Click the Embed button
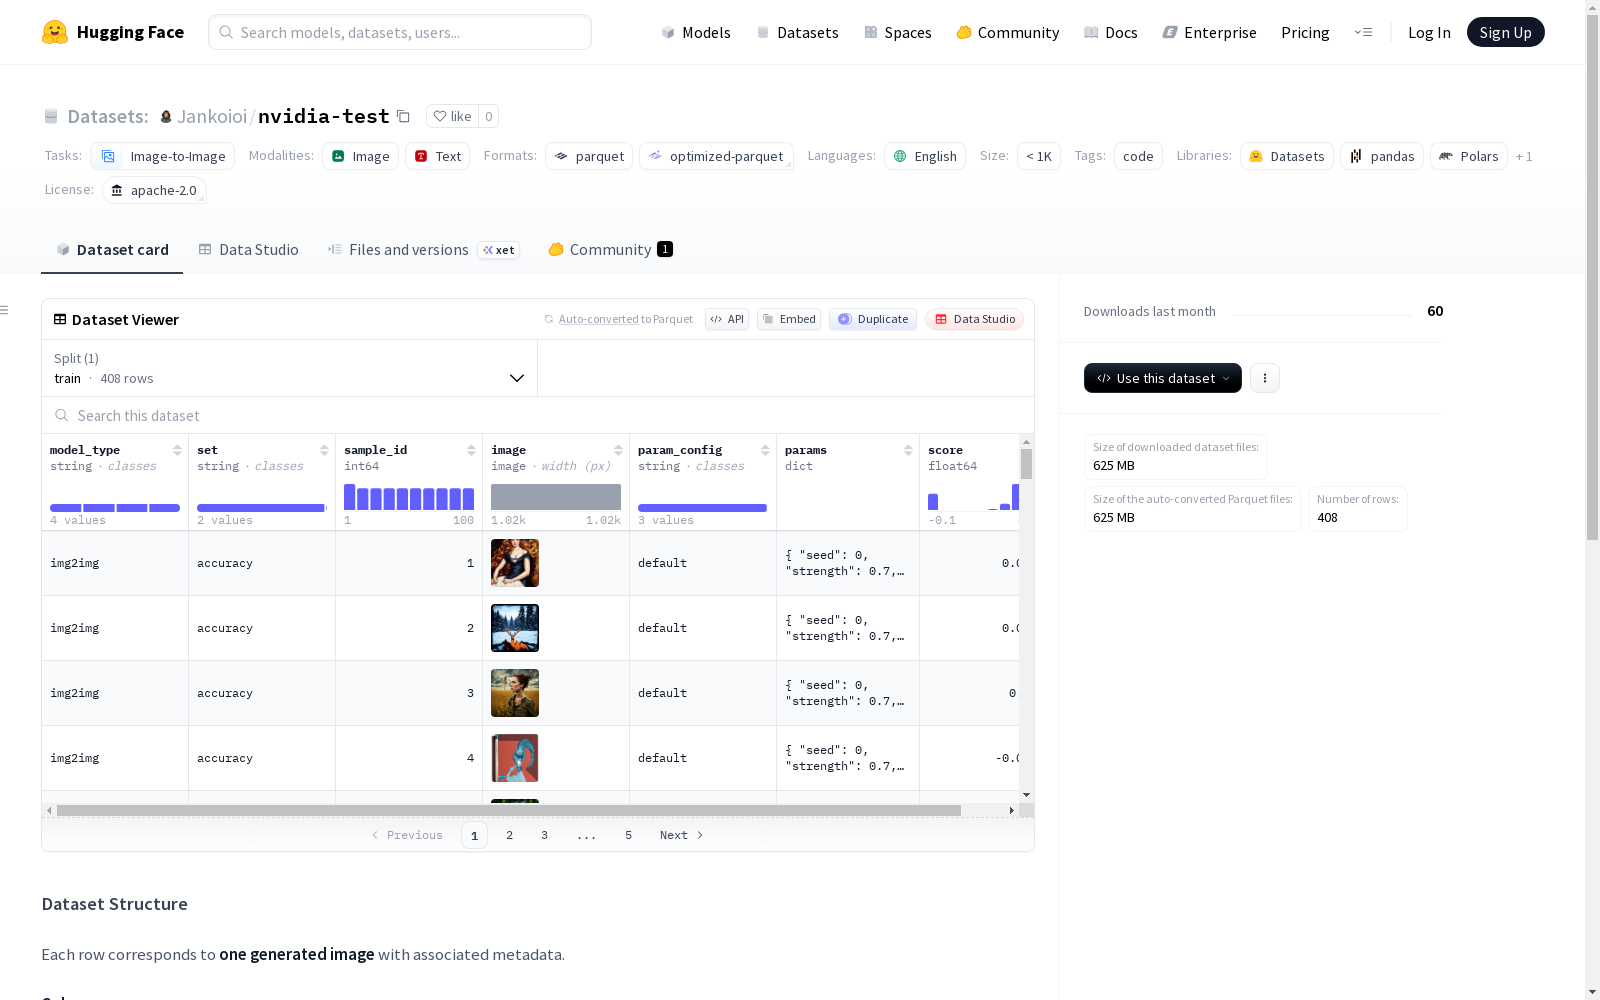 pos(789,319)
